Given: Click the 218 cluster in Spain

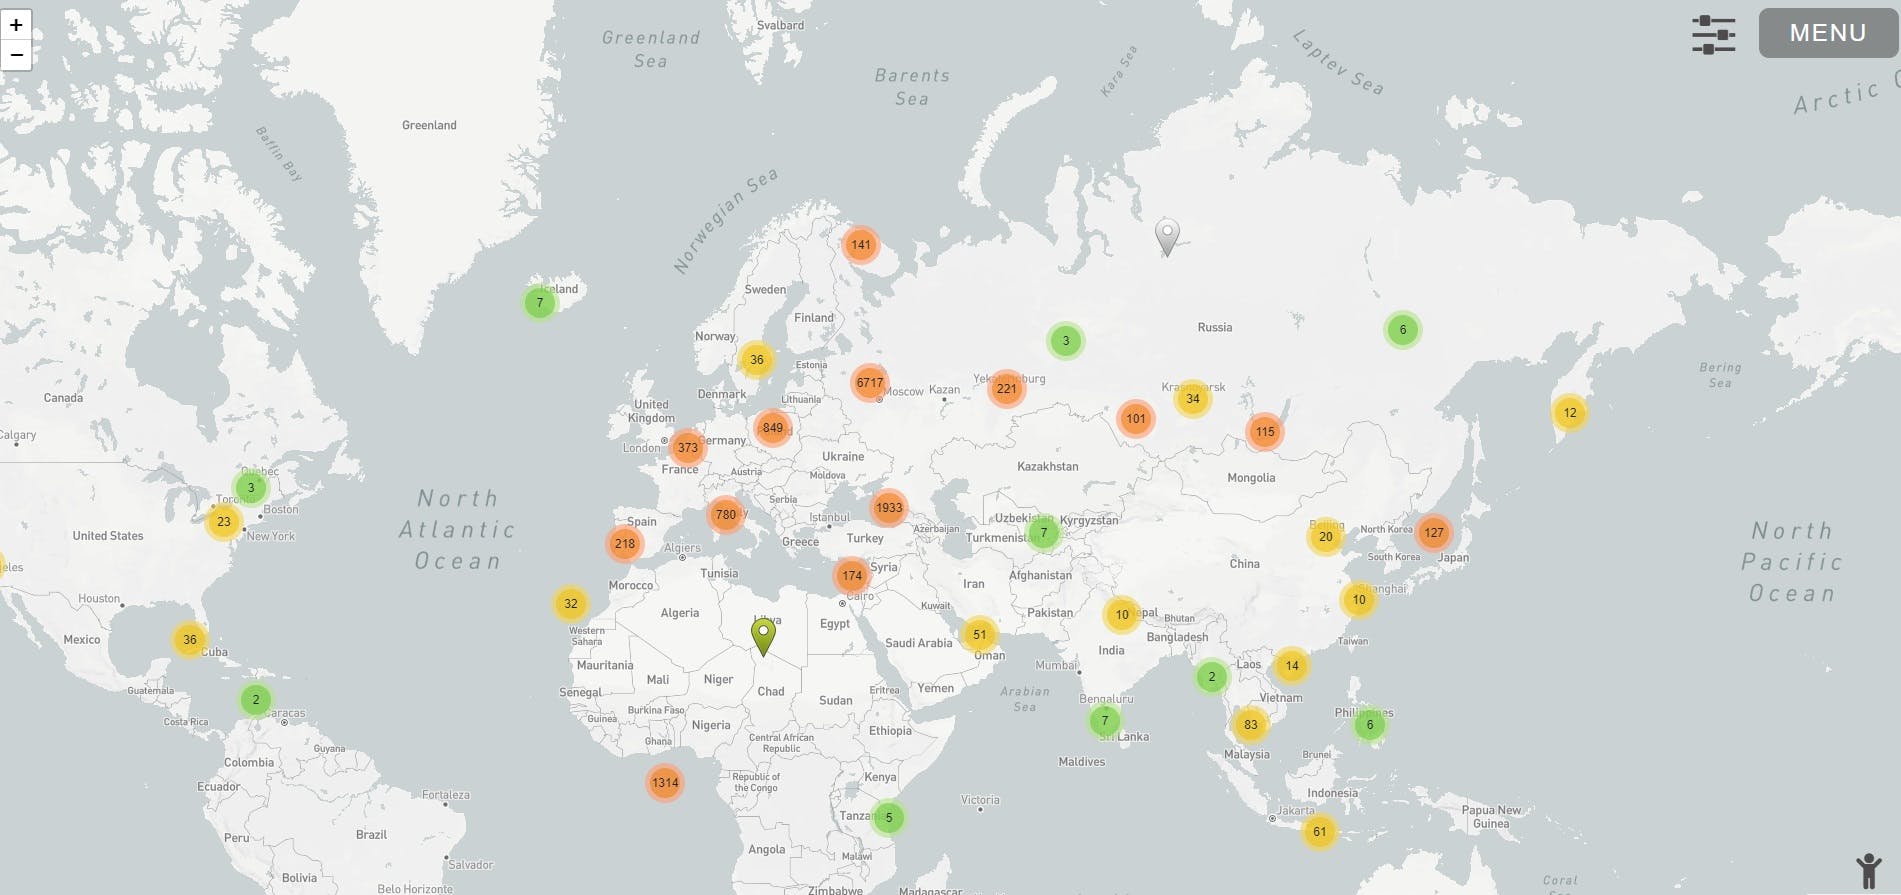Looking at the screenshot, I should (x=625, y=544).
